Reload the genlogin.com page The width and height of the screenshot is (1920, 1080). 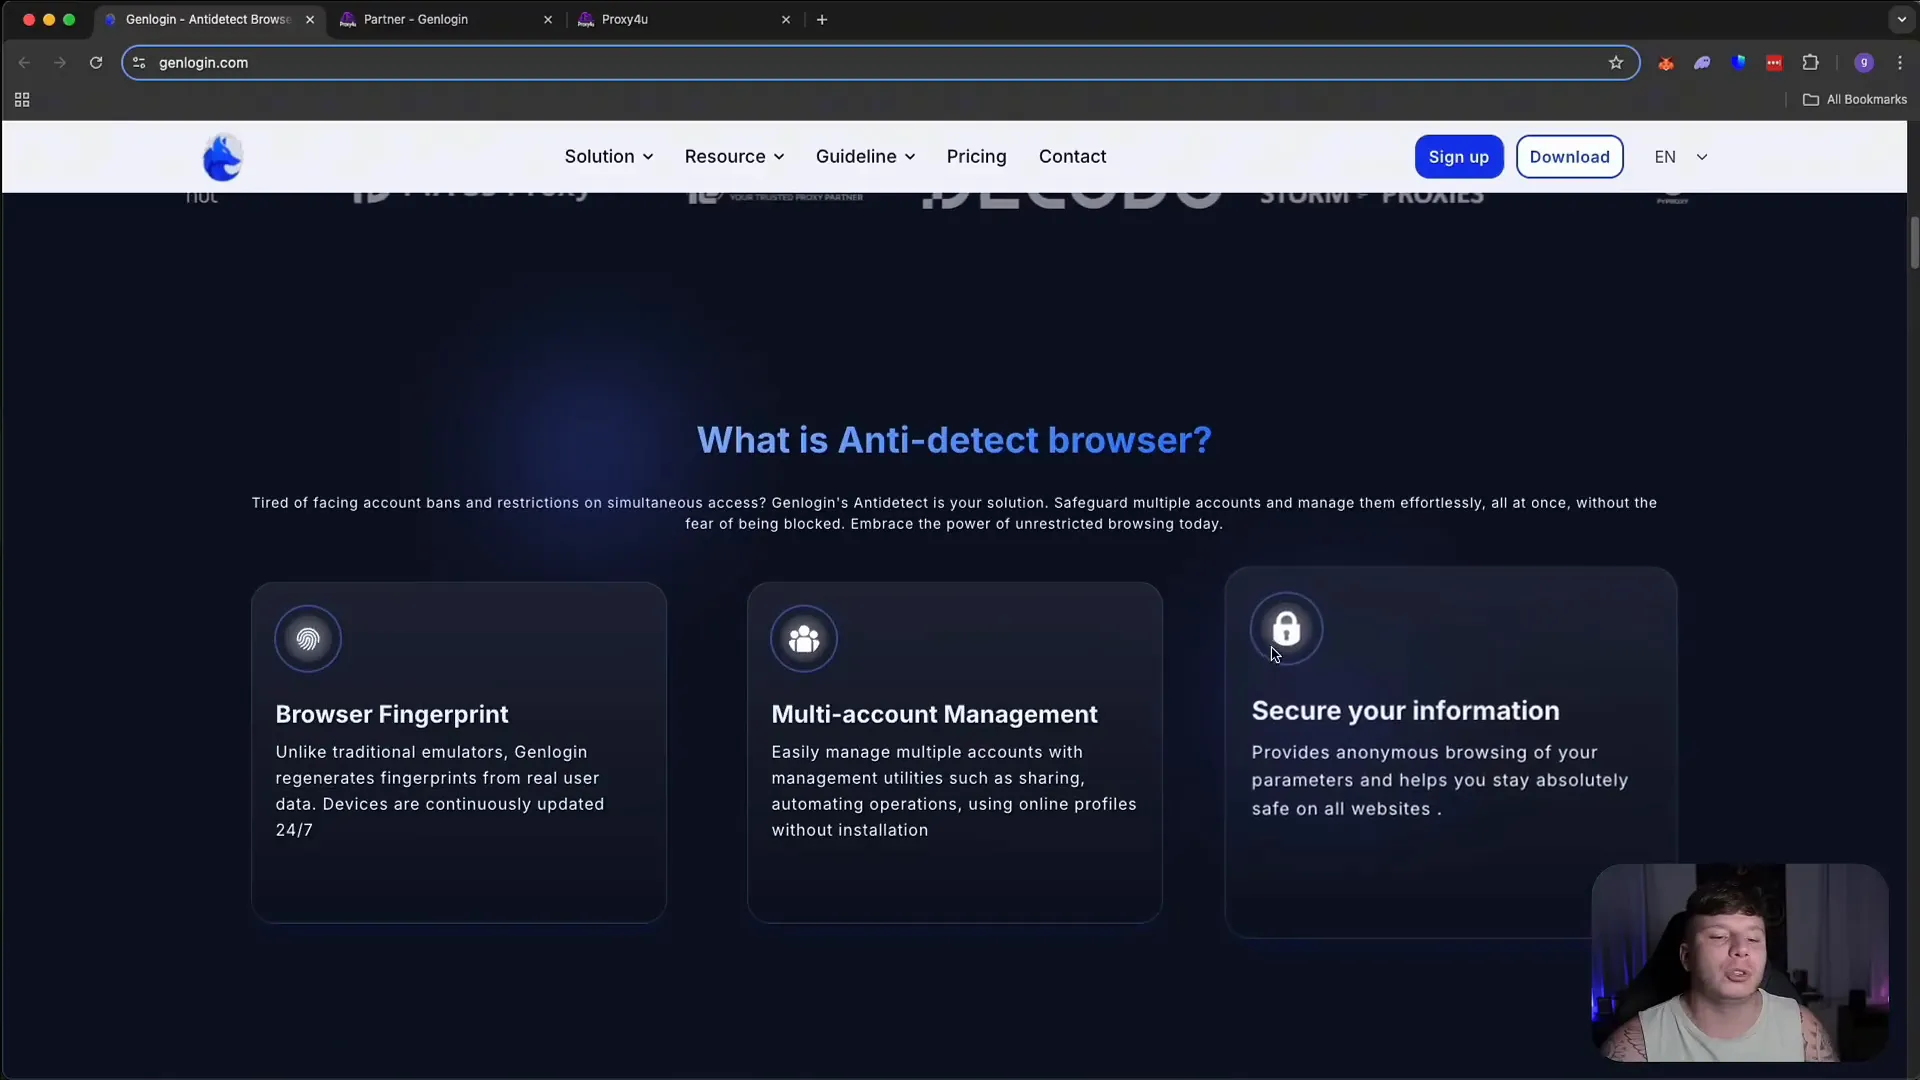pos(96,62)
